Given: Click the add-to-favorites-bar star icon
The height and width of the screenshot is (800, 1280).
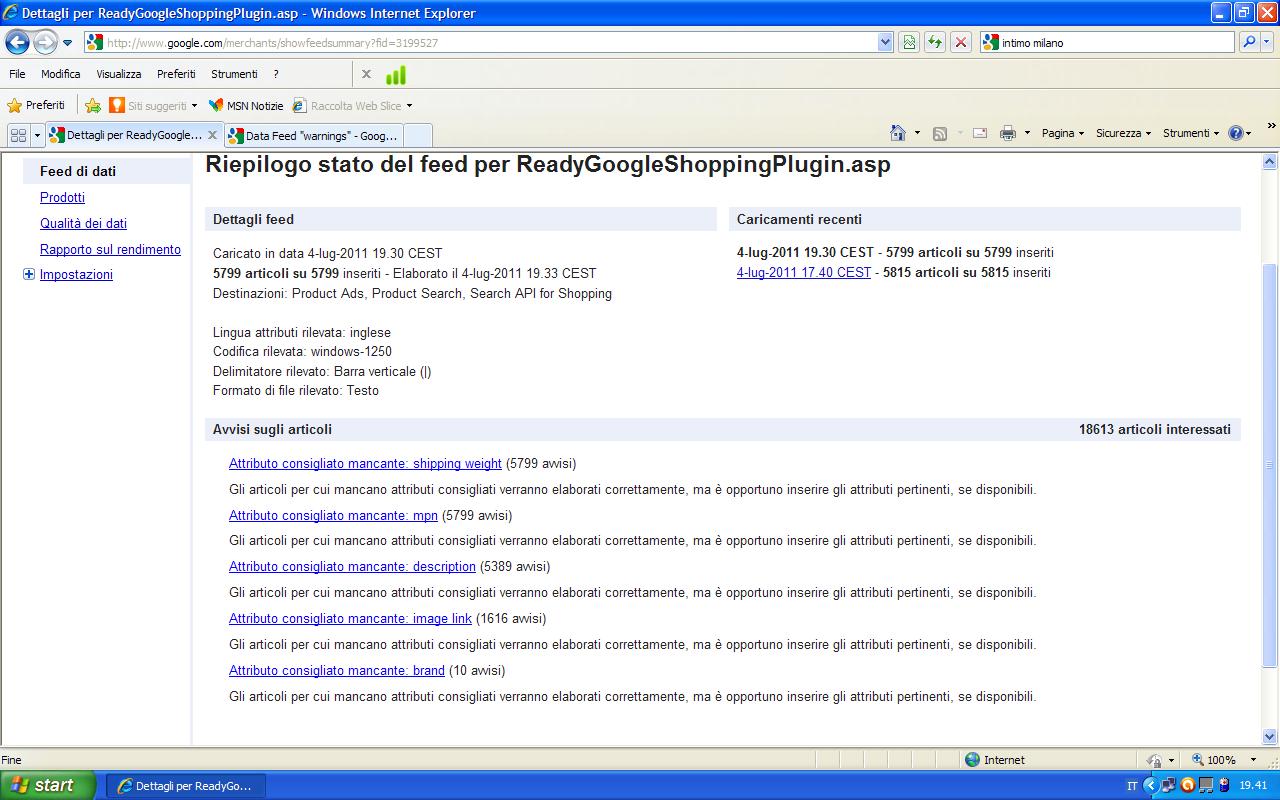Looking at the screenshot, I should coord(93,105).
